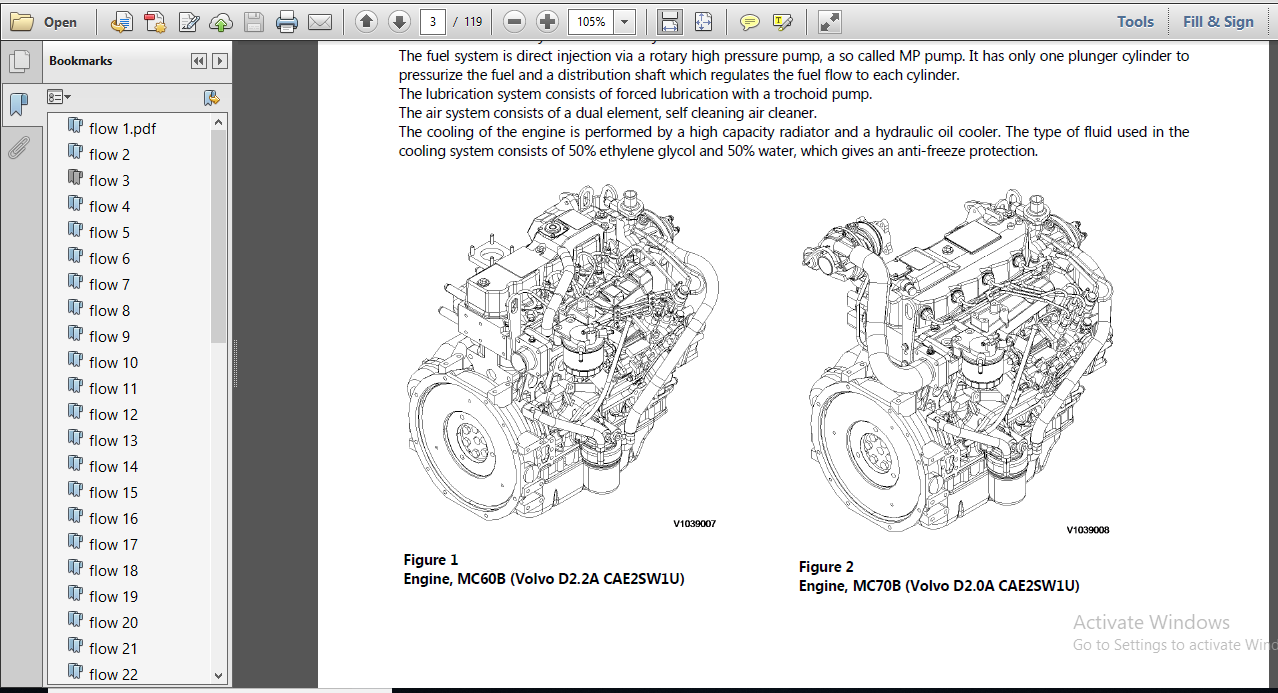Click the Sign document pencil icon
Viewport: 1278px width, 693px height.
tap(189, 22)
